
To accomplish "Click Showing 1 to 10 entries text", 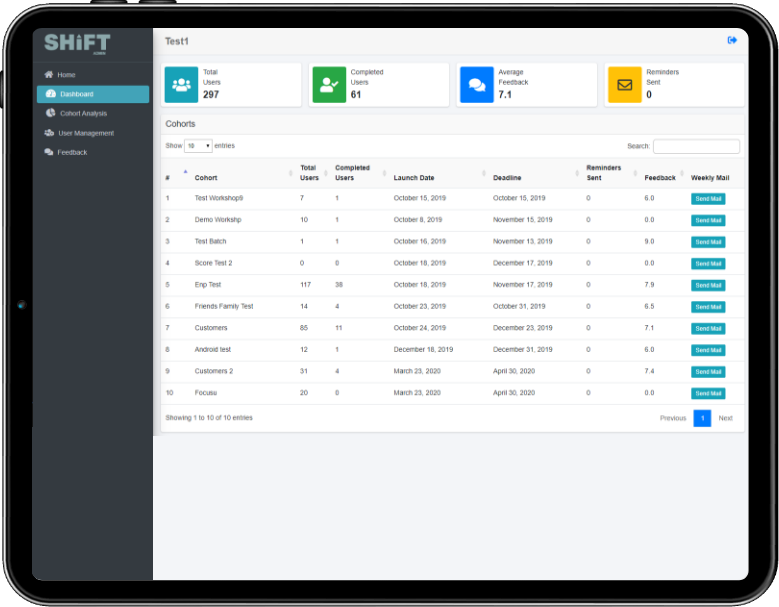I will click(209, 418).
